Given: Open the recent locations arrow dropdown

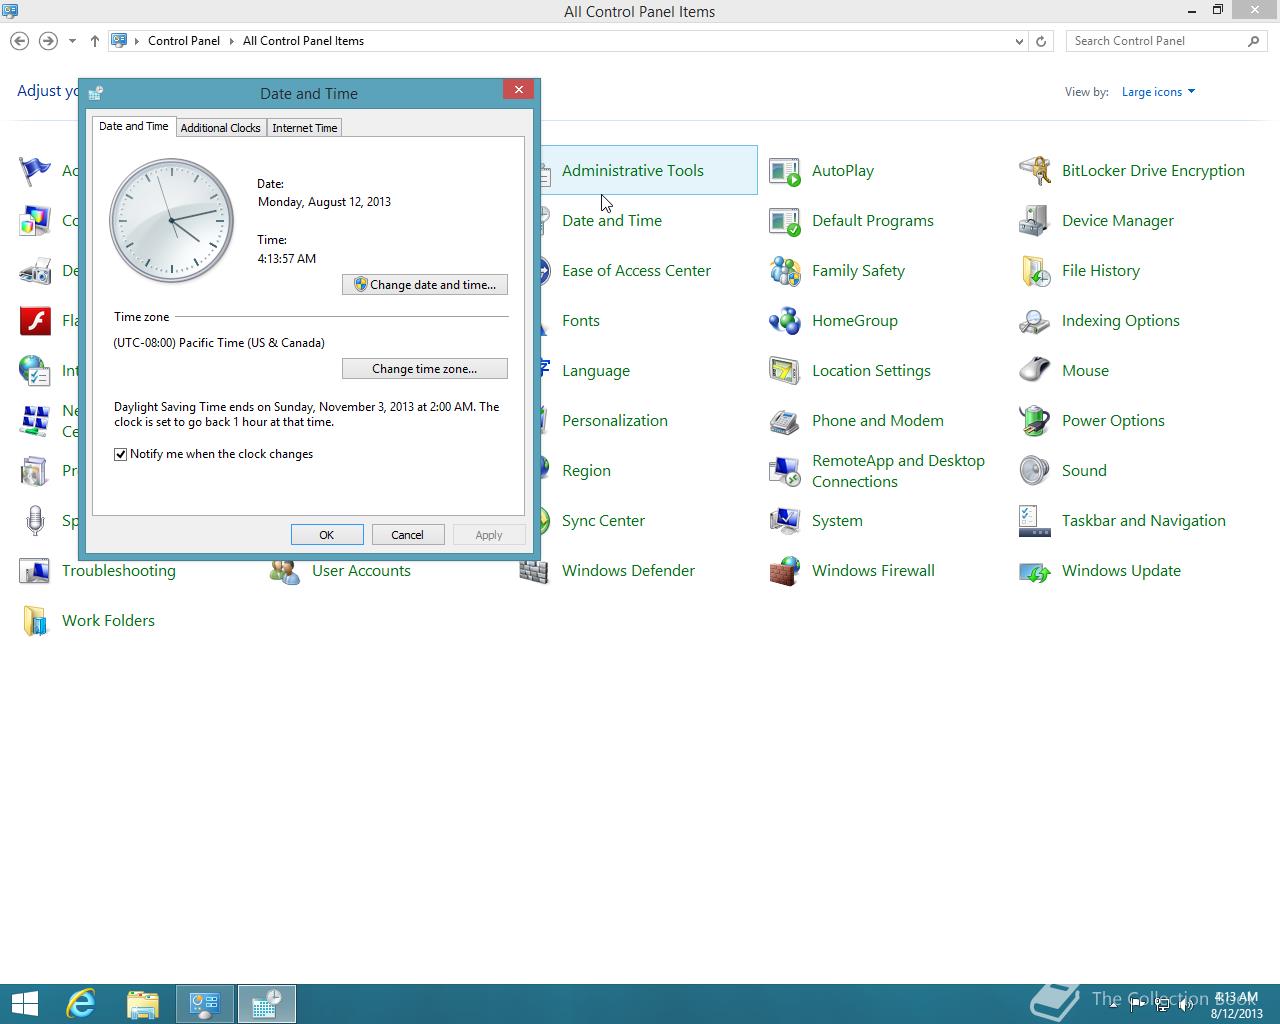Looking at the screenshot, I should pyautogui.click(x=72, y=41).
